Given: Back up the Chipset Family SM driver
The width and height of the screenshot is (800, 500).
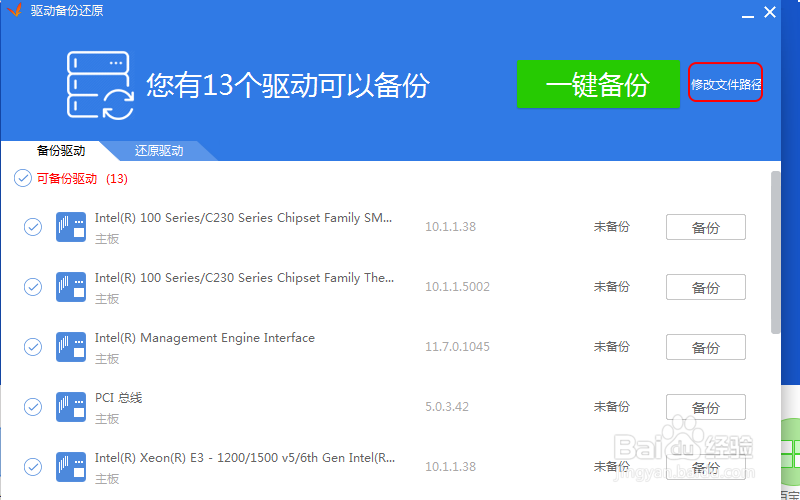Looking at the screenshot, I should pos(706,227).
